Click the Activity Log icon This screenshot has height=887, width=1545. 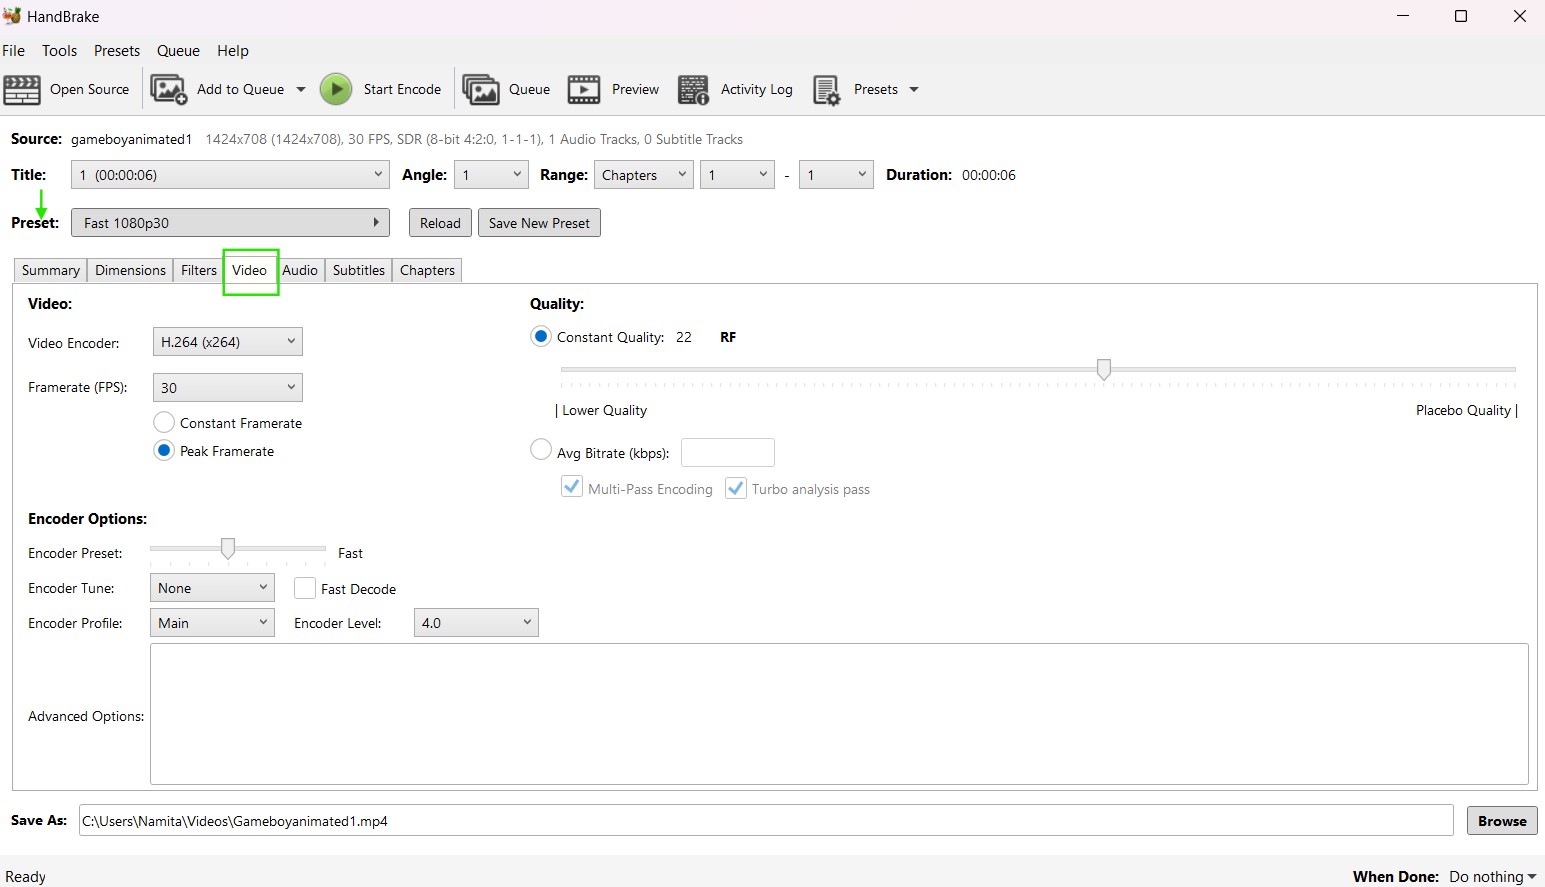693,89
